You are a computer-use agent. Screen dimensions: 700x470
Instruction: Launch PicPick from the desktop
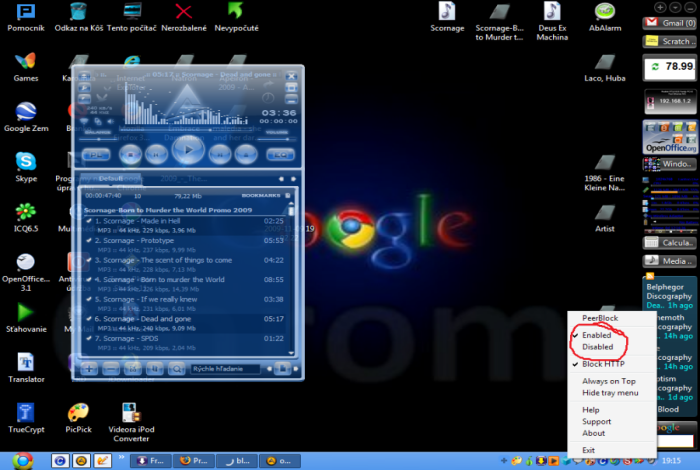[x=79, y=418]
